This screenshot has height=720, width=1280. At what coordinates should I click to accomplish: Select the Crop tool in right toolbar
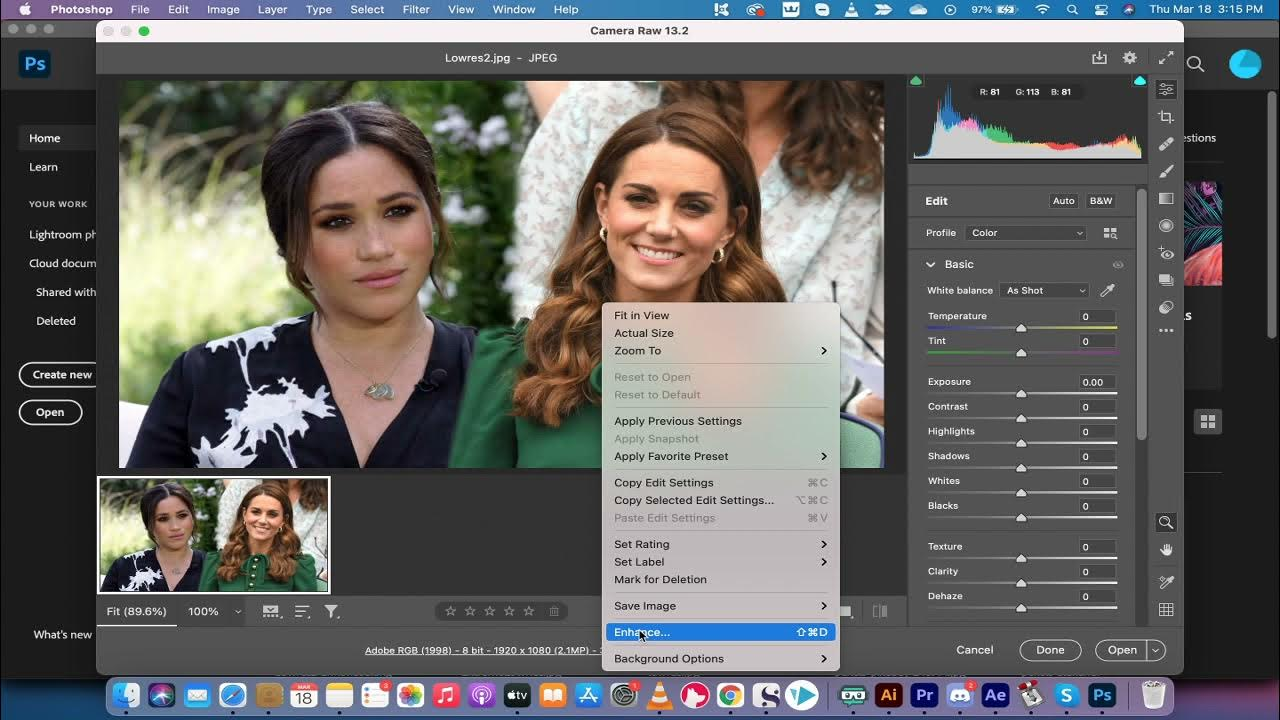[x=1166, y=117]
